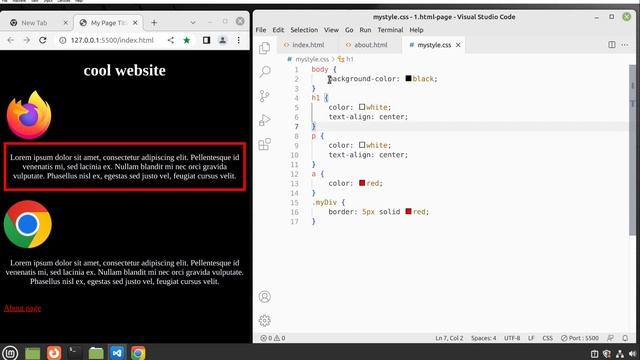Click the LF end-of-line status entry
Screen dimensions: 640x360
pyautogui.click(x=531, y=338)
